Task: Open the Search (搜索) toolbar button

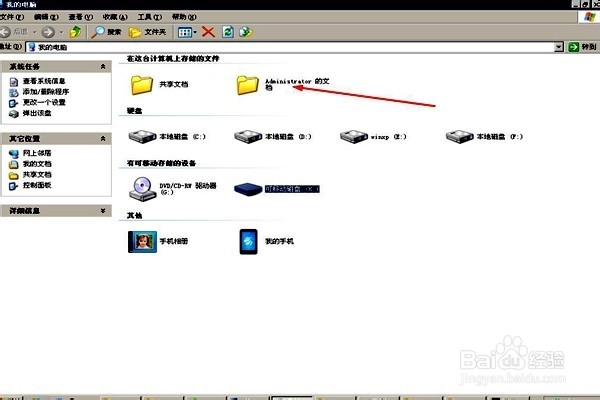Action: point(107,32)
